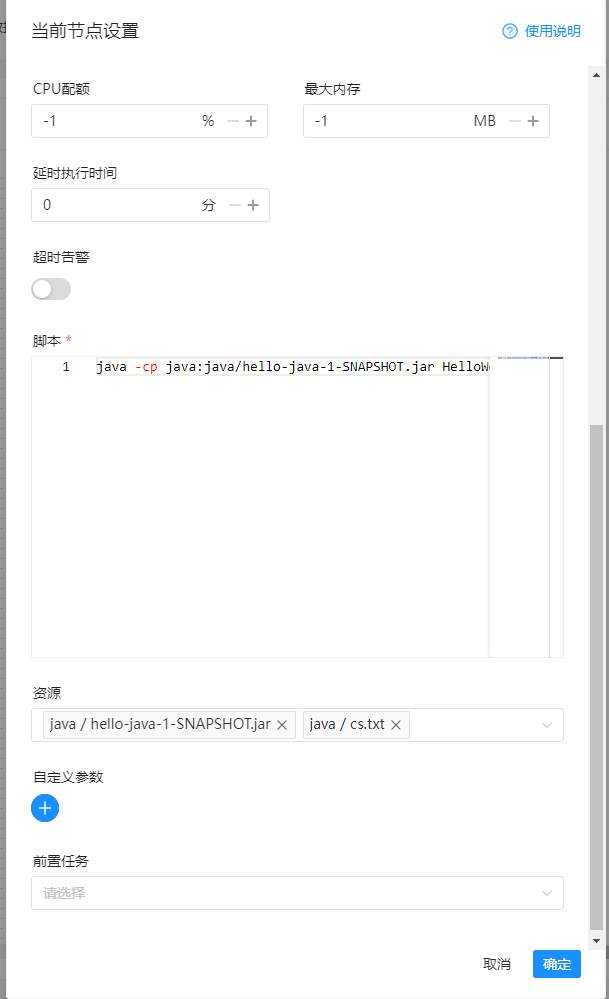Open the 使用说明 usage instructions link
Screen dimensions: 609x999
552,31
